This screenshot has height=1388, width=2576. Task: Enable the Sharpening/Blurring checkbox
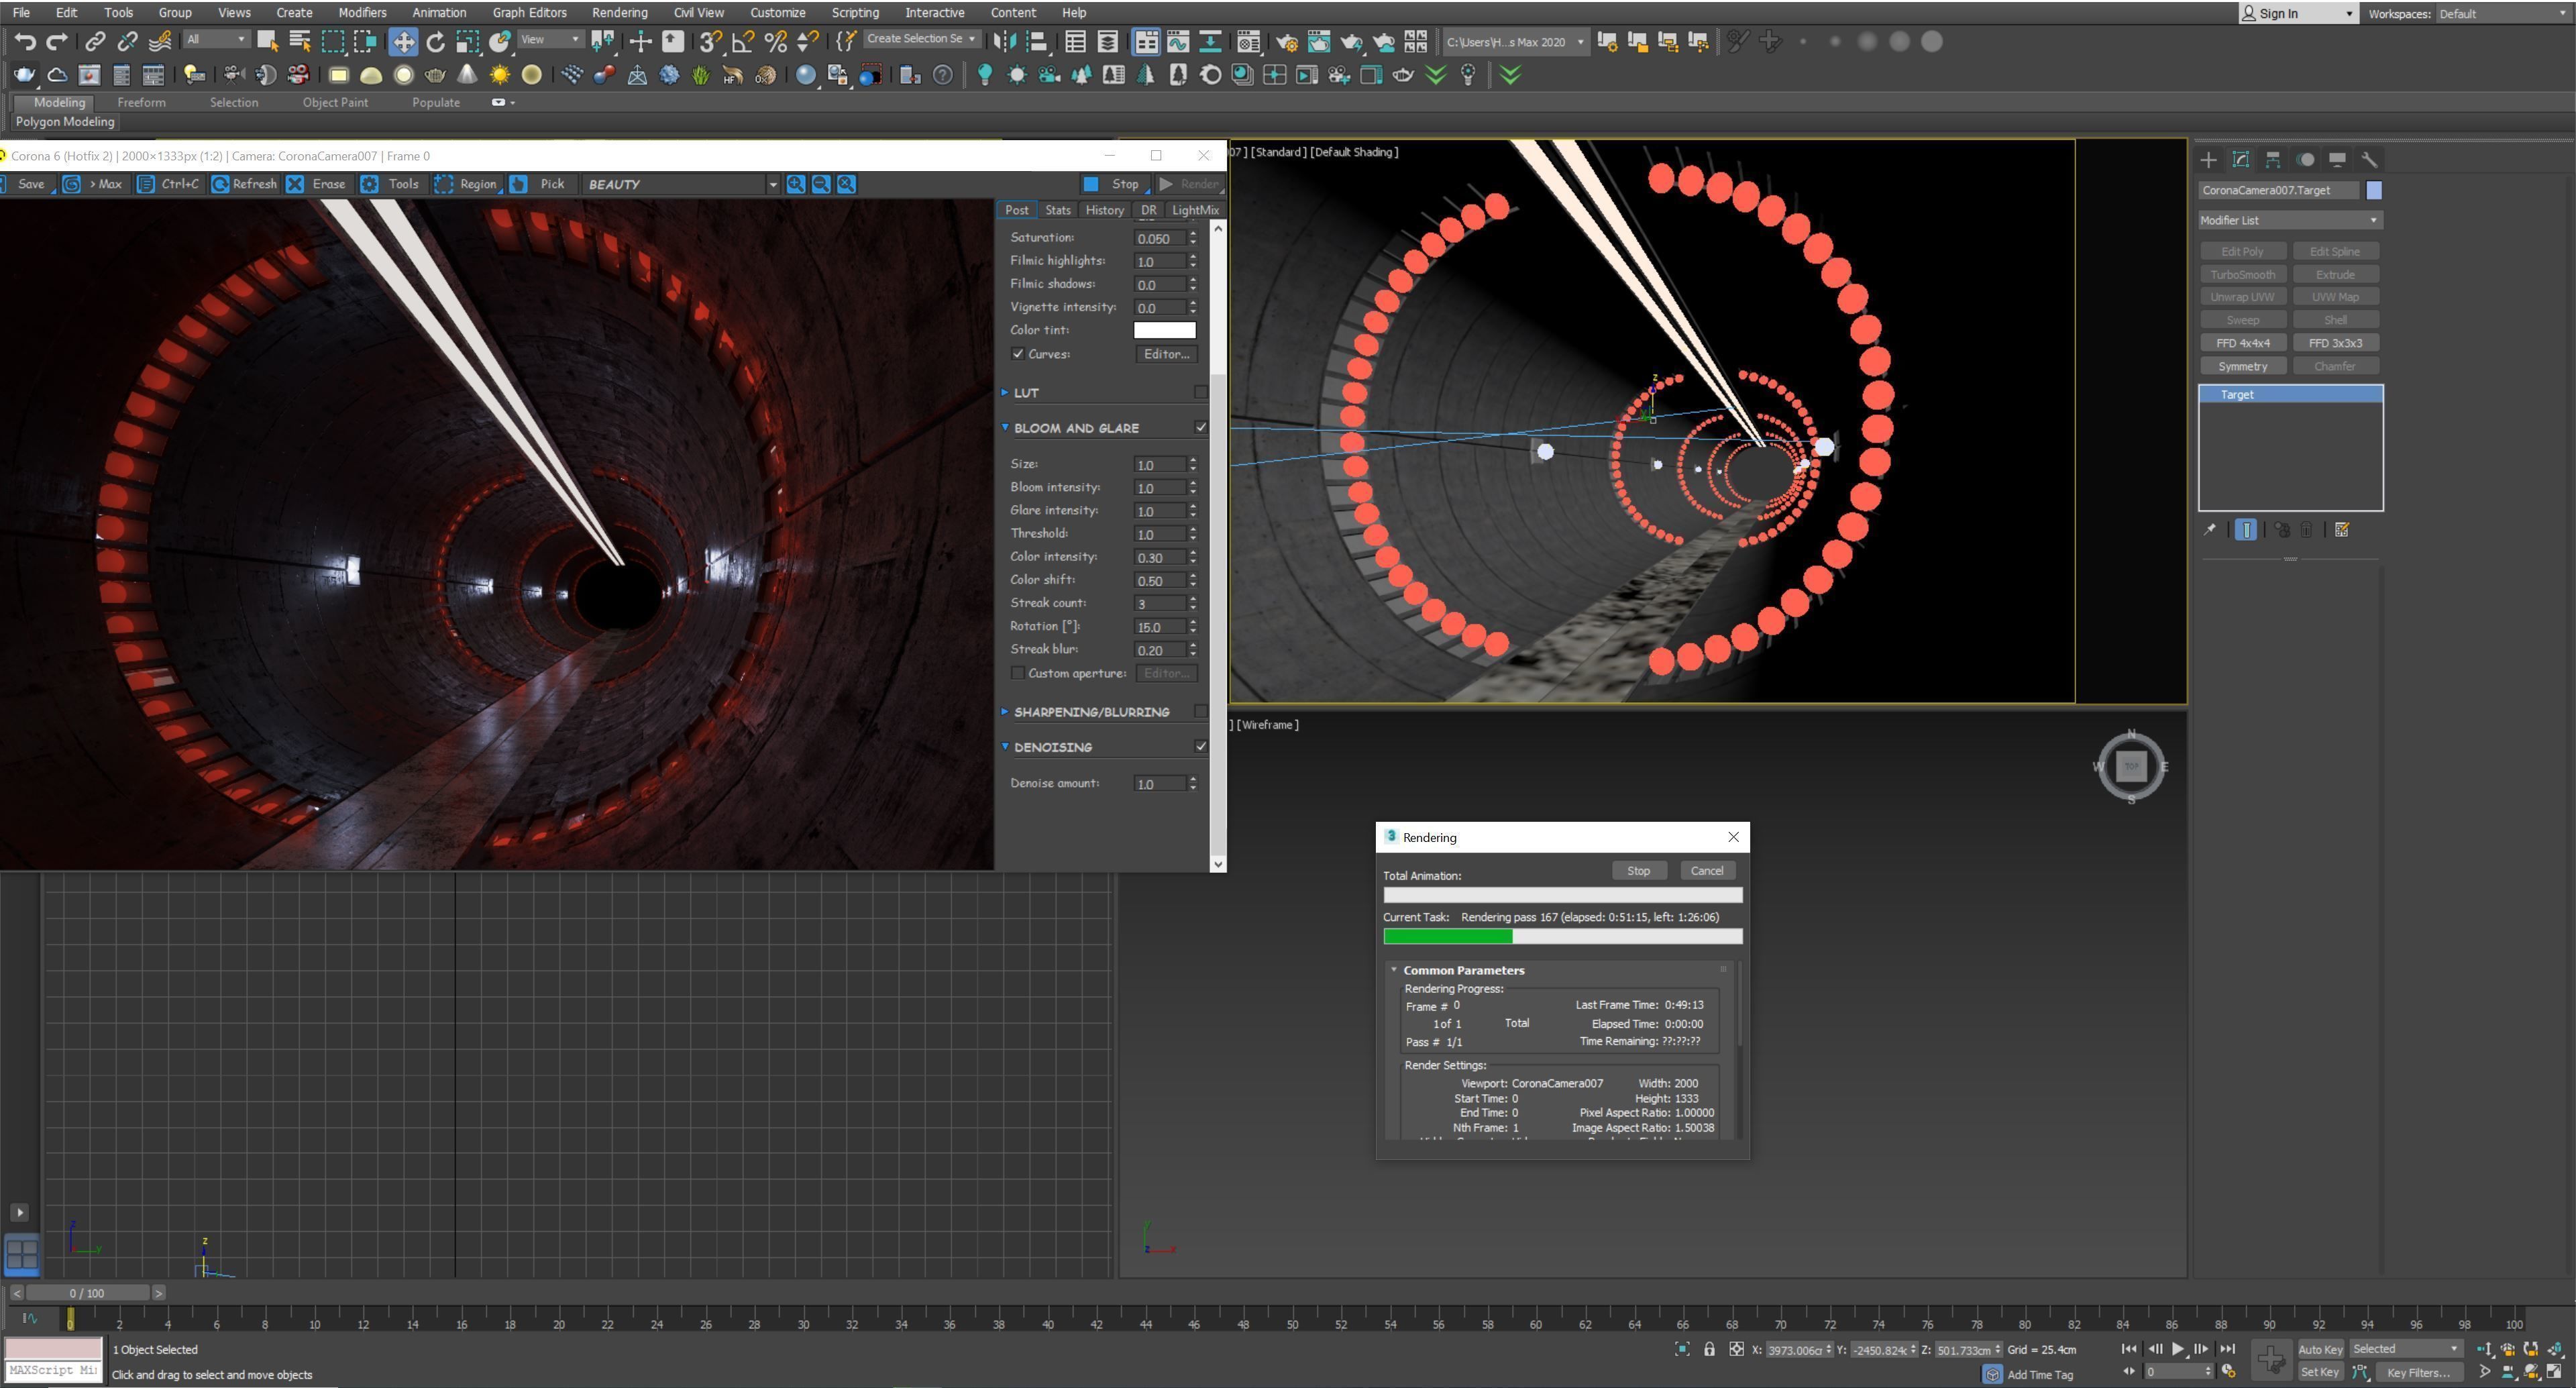click(1201, 712)
